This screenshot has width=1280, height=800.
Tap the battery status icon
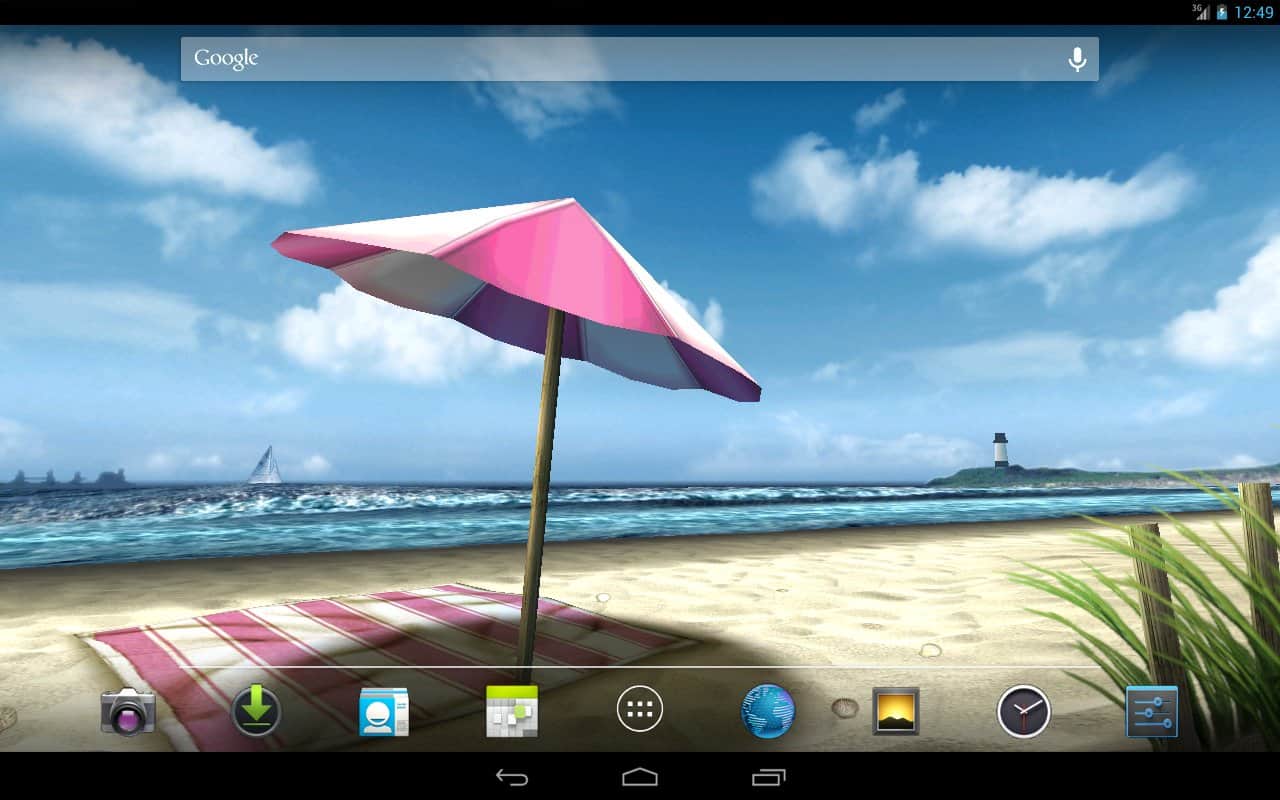1222,12
